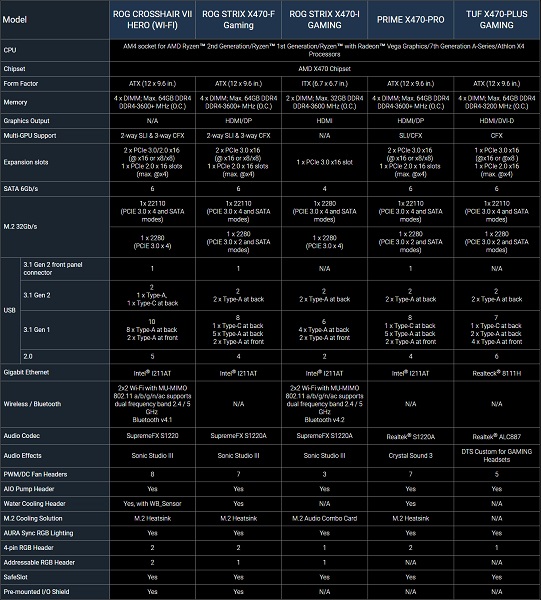Select the ROG STRIX X470-F Gaming column header
This screenshot has width=541, height=600.
[x=238, y=20]
